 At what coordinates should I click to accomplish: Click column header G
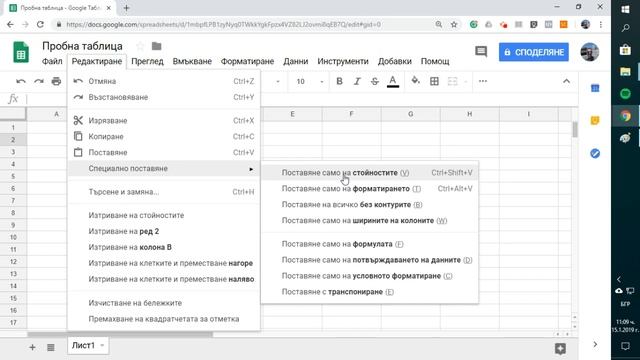pos(411,114)
